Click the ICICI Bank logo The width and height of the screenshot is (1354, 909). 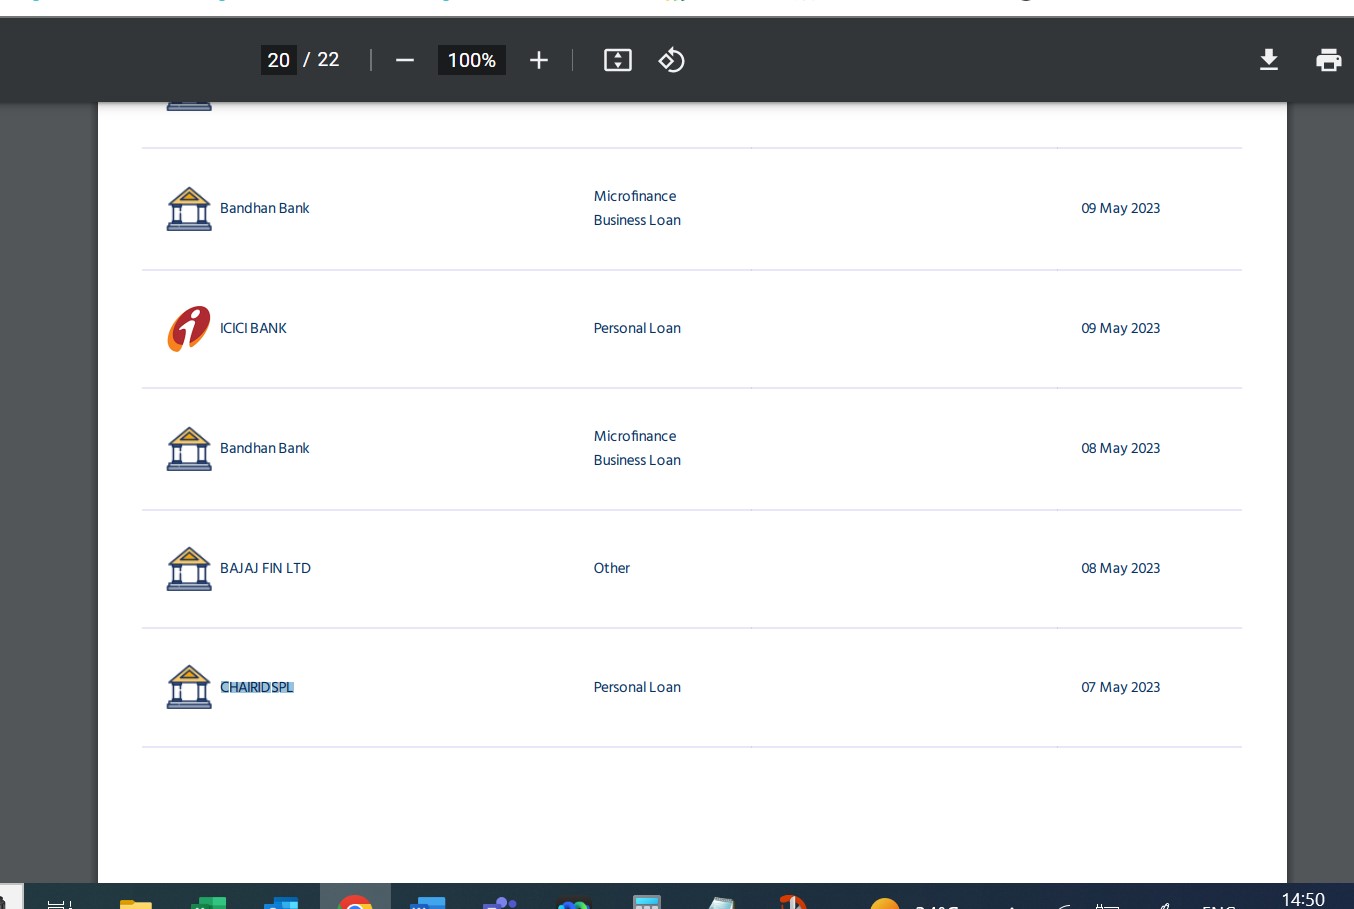pos(189,329)
